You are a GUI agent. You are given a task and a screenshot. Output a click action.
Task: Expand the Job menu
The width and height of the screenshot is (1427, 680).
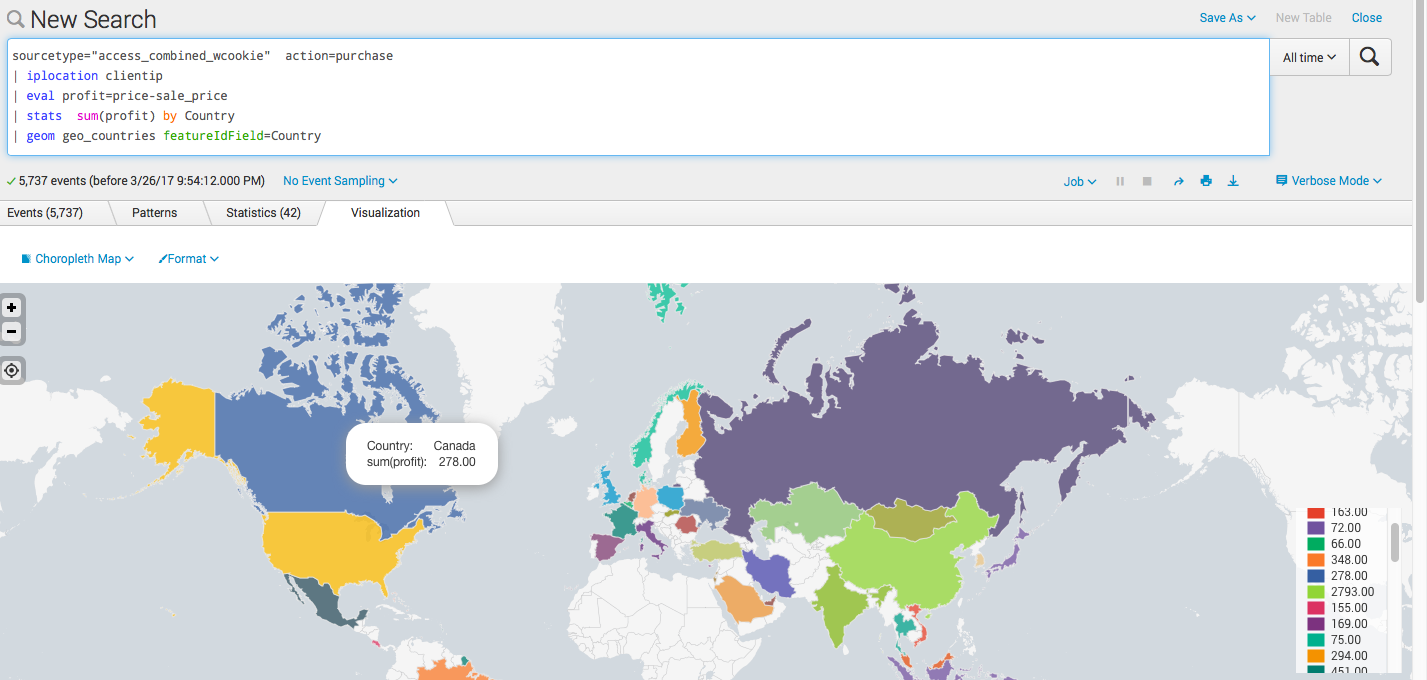click(x=1078, y=181)
